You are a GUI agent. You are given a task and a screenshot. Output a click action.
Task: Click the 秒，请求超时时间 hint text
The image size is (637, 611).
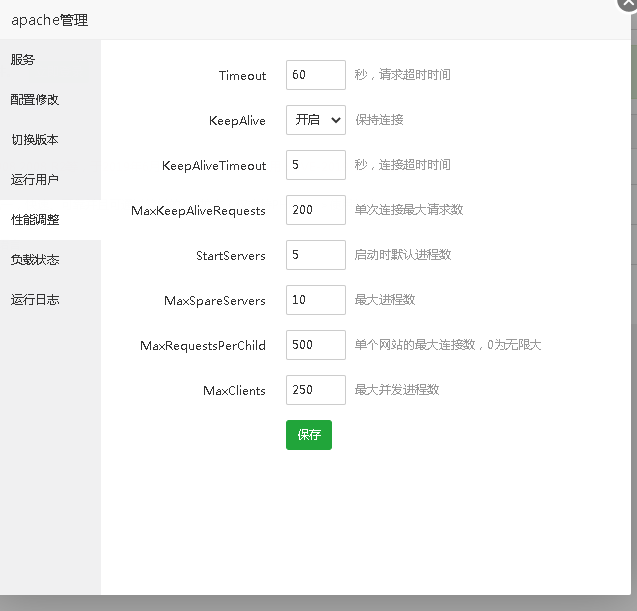pyautogui.click(x=403, y=75)
